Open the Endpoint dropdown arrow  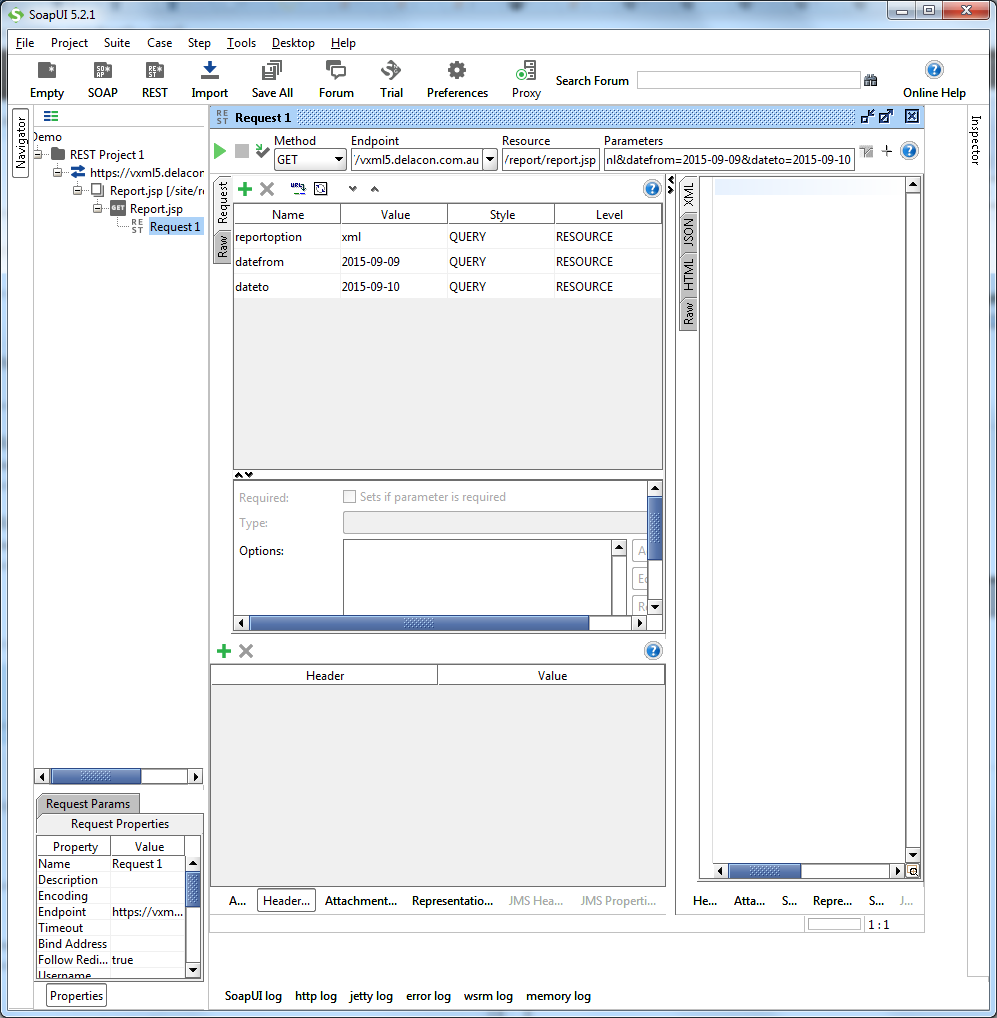tap(490, 160)
